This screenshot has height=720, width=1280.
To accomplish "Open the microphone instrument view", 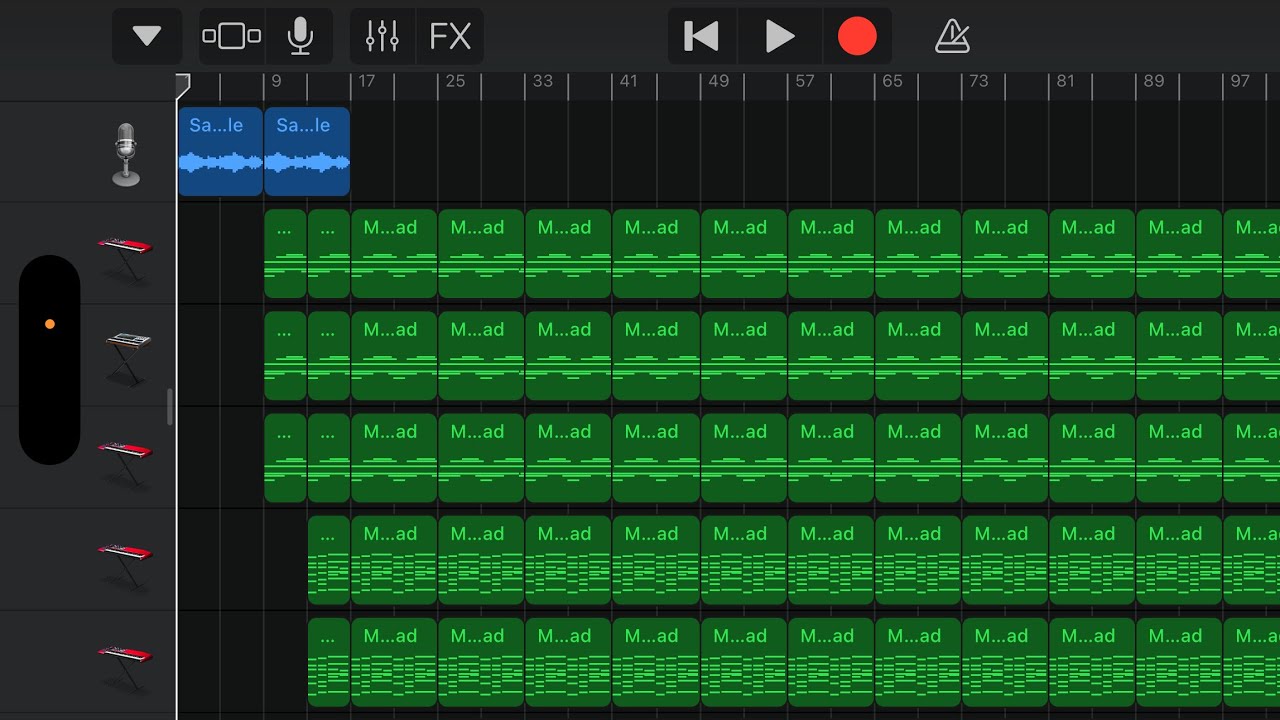I will [x=300, y=37].
